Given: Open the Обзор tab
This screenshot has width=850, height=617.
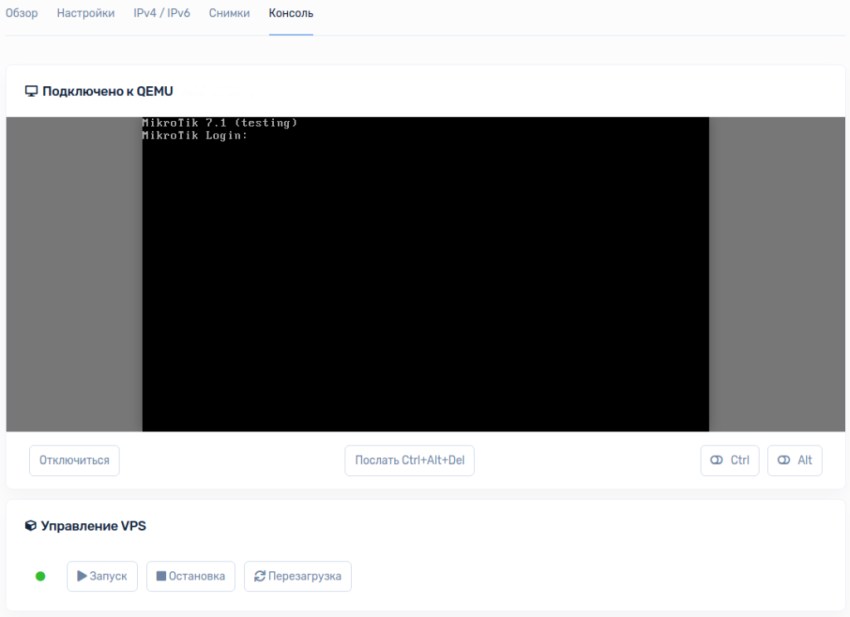Looking at the screenshot, I should [x=22, y=14].
